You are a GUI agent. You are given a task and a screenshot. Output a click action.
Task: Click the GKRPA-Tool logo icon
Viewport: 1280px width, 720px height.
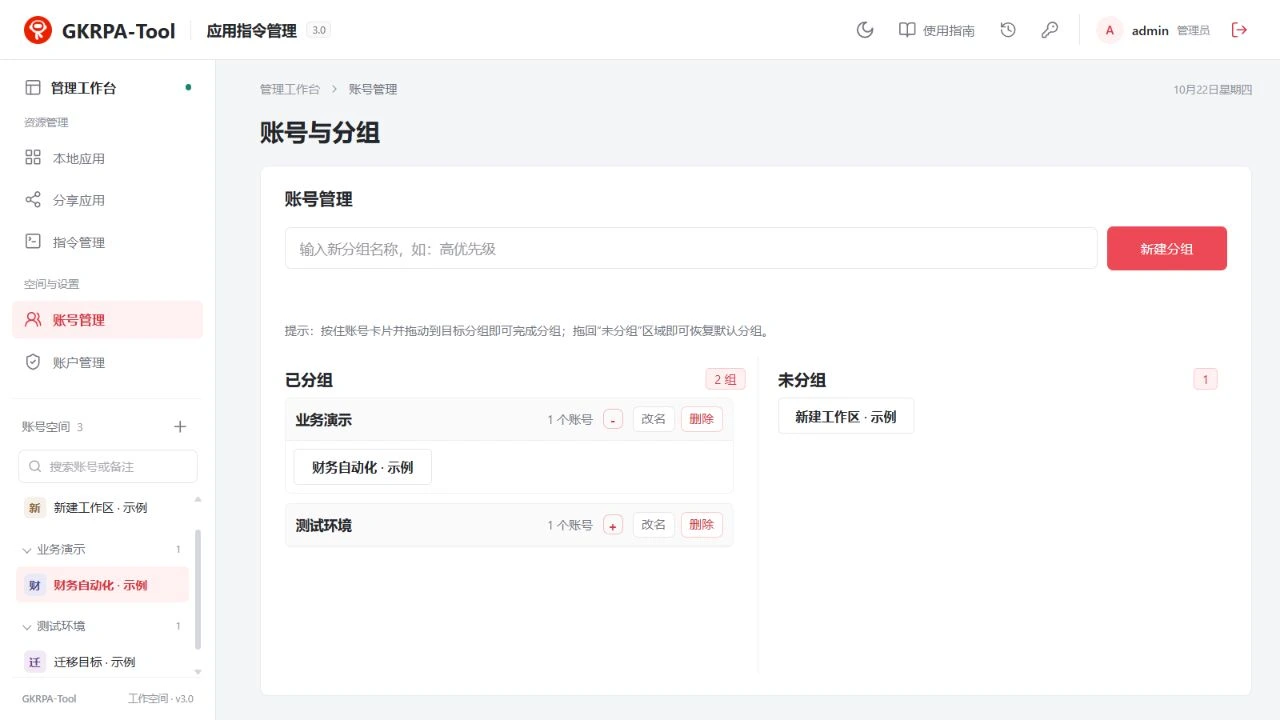[x=38, y=30]
